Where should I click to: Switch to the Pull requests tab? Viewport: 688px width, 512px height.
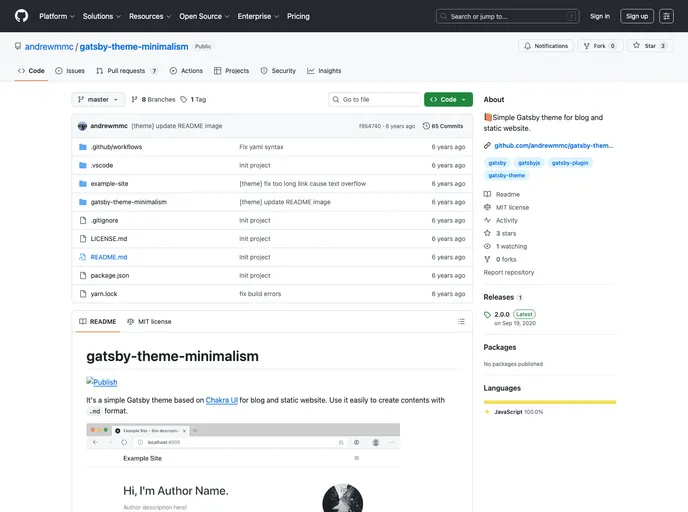(x=127, y=71)
